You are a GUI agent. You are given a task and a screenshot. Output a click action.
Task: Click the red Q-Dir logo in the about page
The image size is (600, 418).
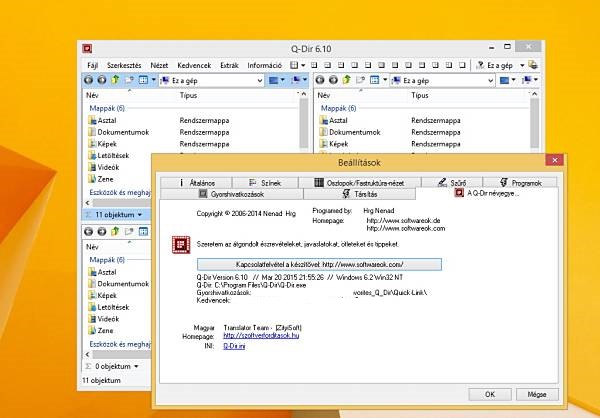tap(181, 245)
